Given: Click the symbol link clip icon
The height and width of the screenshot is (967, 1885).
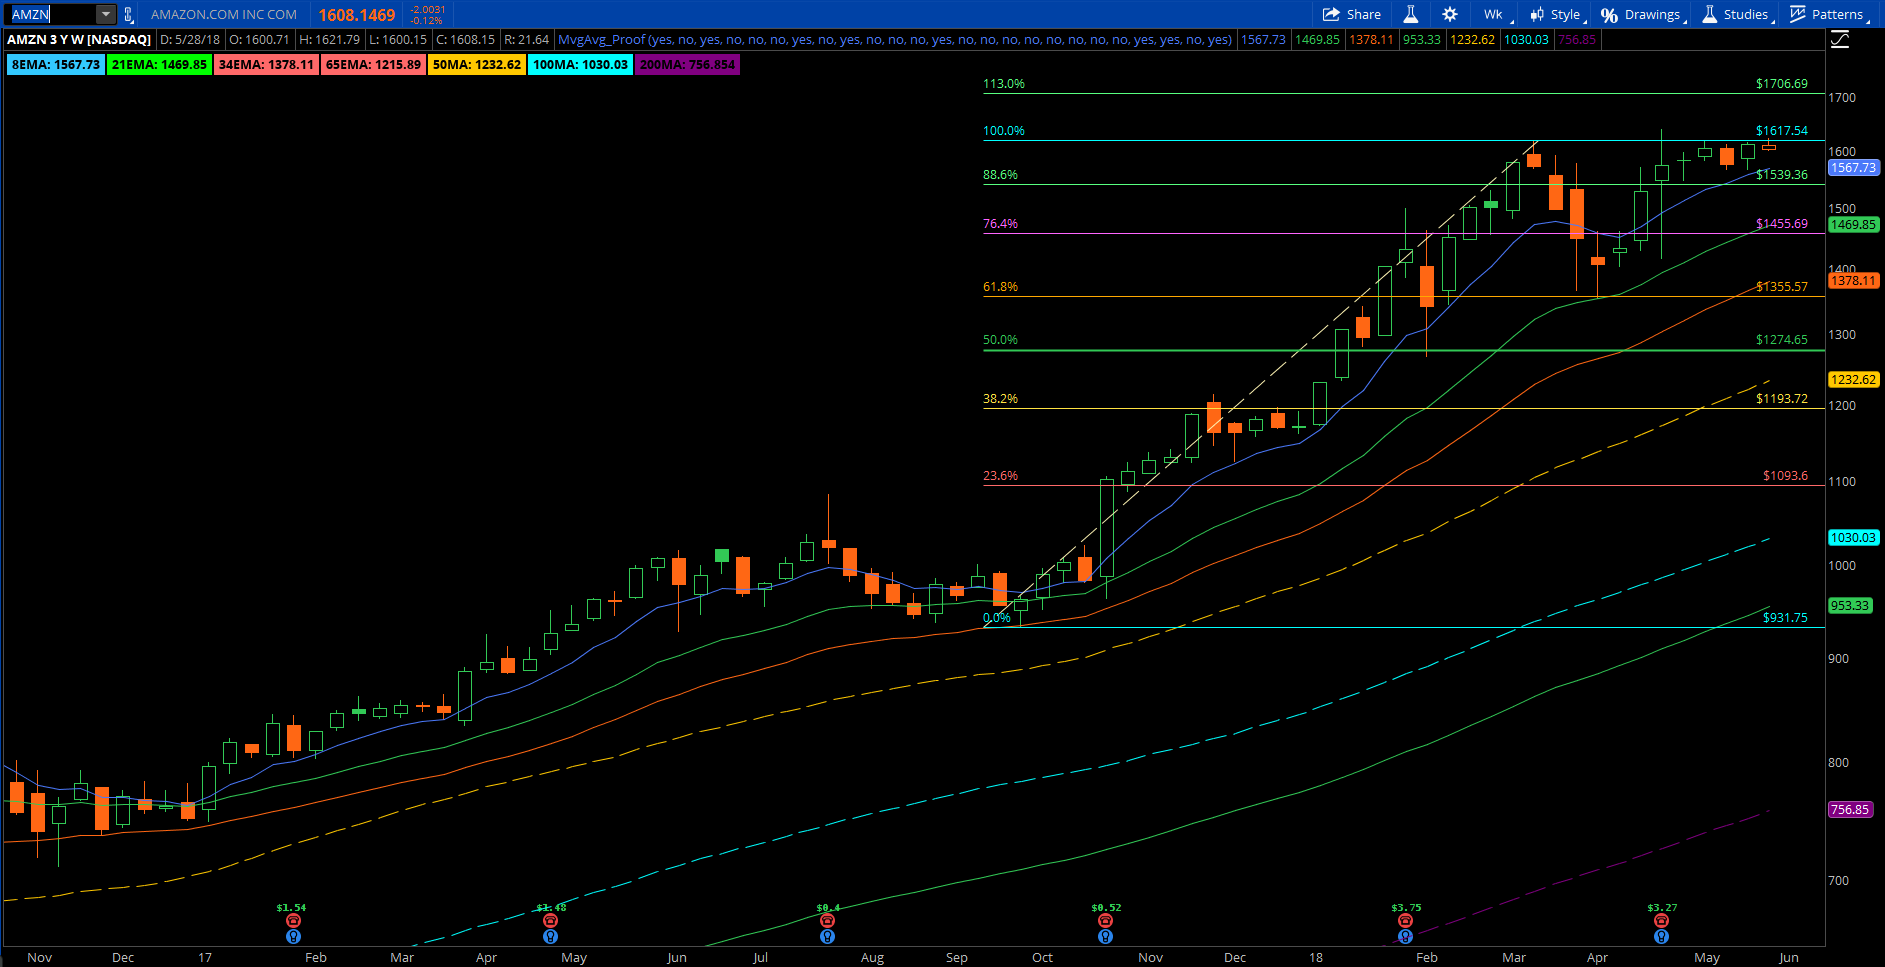Looking at the screenshot, I should pos(128,14).
